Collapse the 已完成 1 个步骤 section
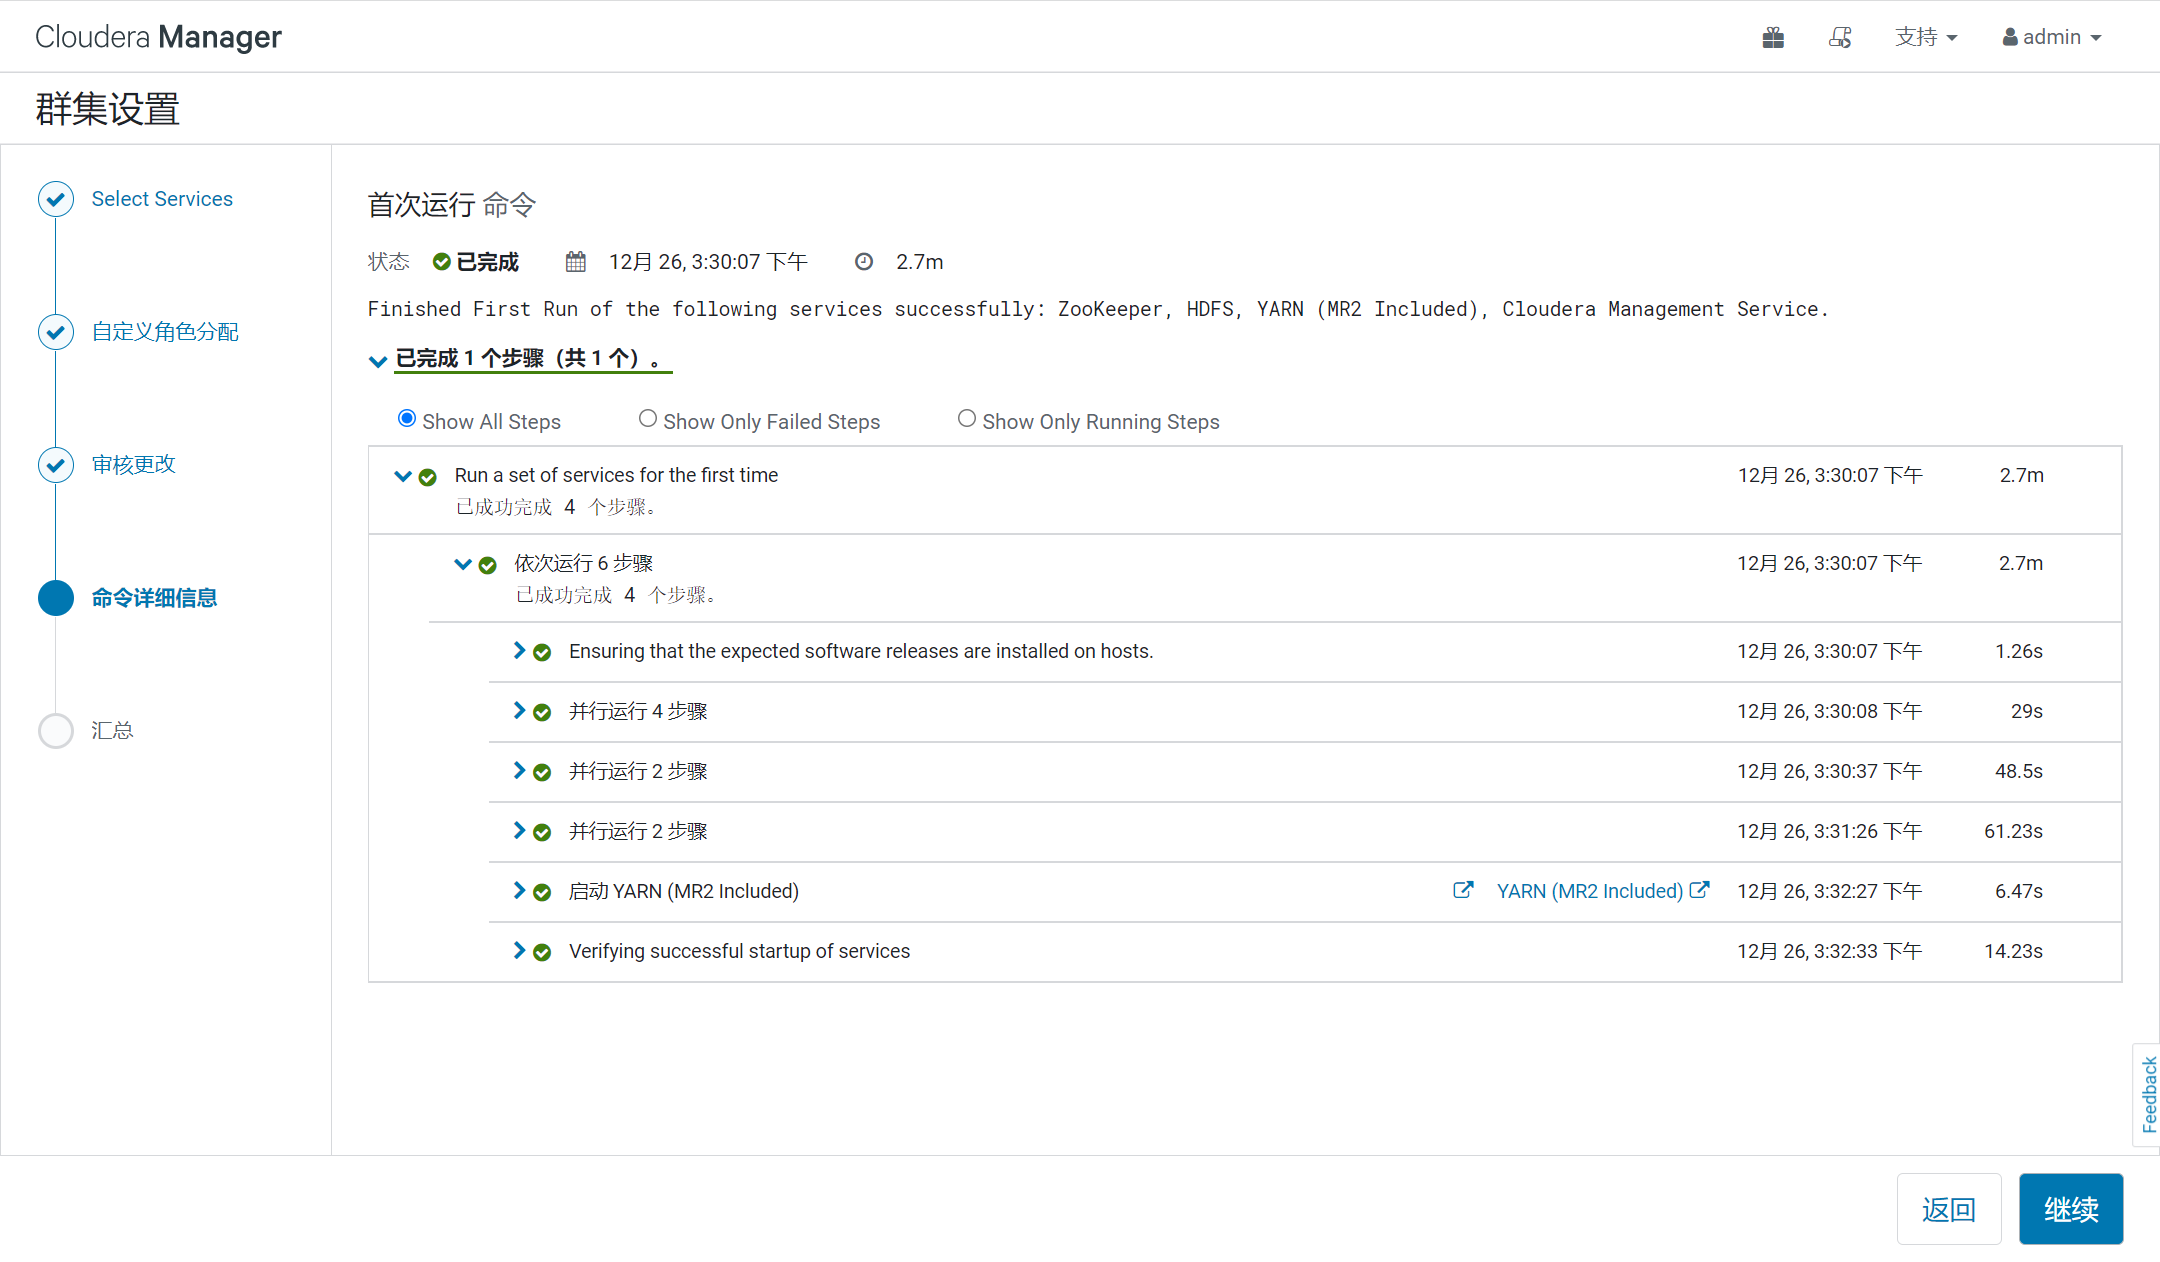Viewport: 2160px width, 1262px height. (x=378, y=361)
